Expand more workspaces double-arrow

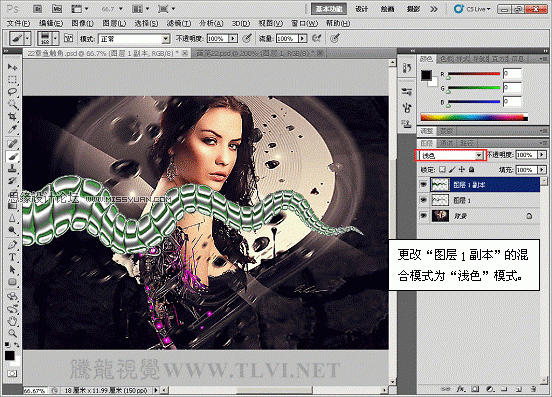[x=434, y=9]
